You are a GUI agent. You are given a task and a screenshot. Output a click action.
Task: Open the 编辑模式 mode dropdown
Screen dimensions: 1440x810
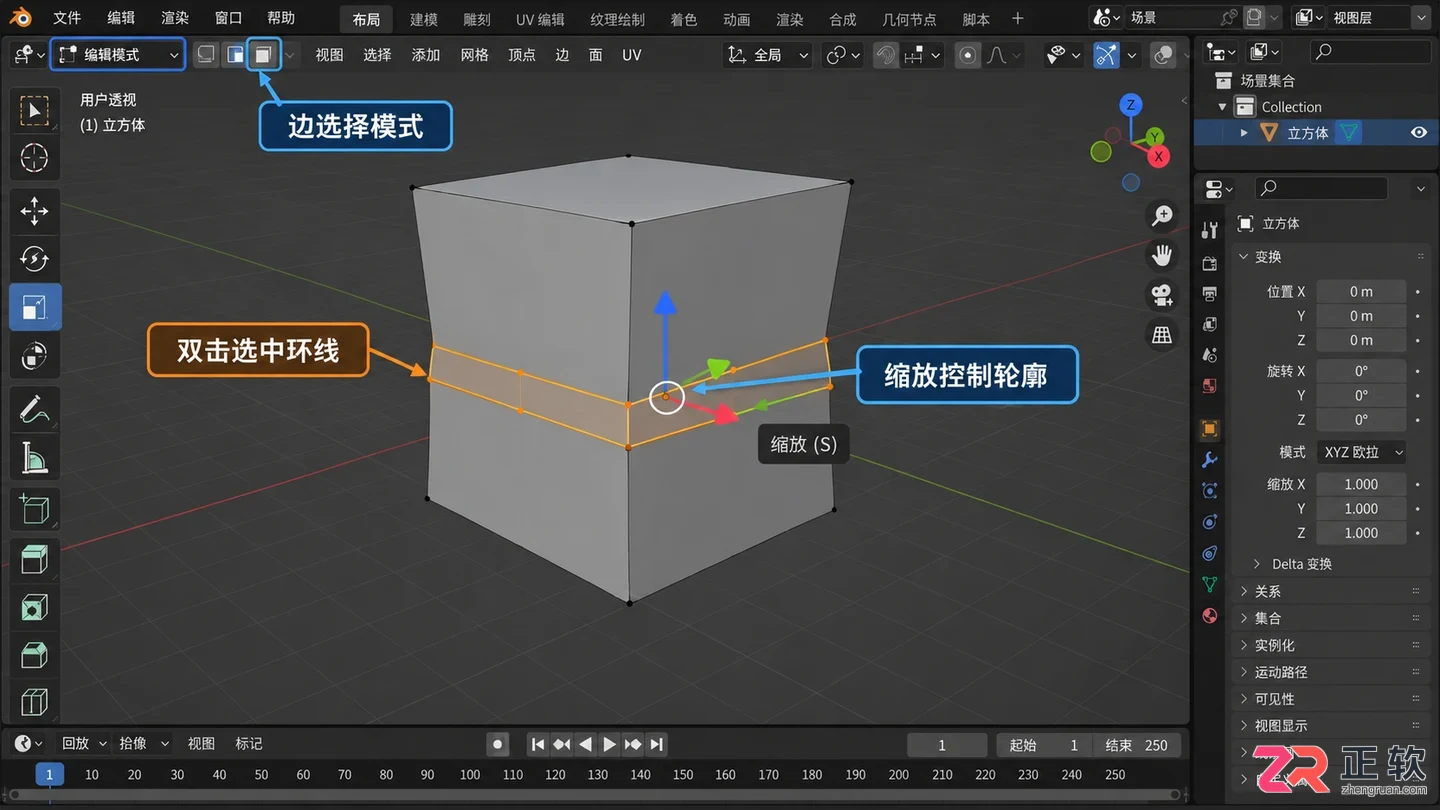(x=117, y=55)
